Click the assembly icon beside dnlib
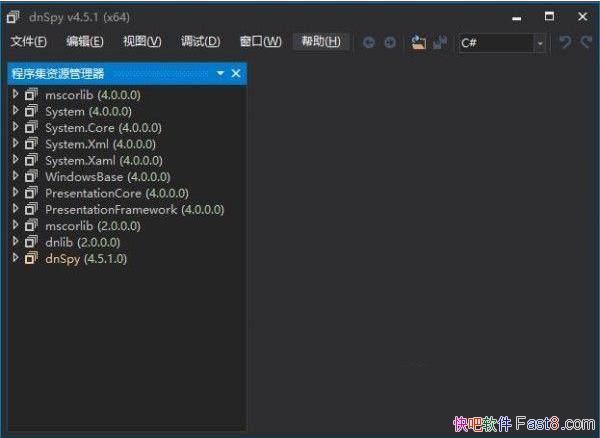This screenshot has width=600, height=438. (31, 242)
